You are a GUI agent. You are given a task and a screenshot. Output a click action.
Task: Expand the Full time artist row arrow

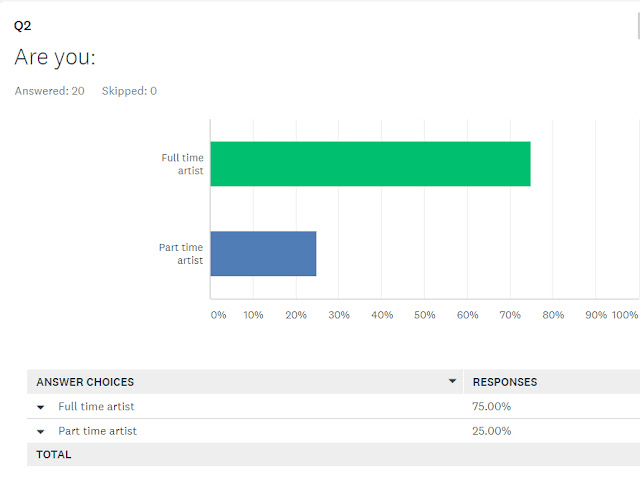[x=40, y=407]
